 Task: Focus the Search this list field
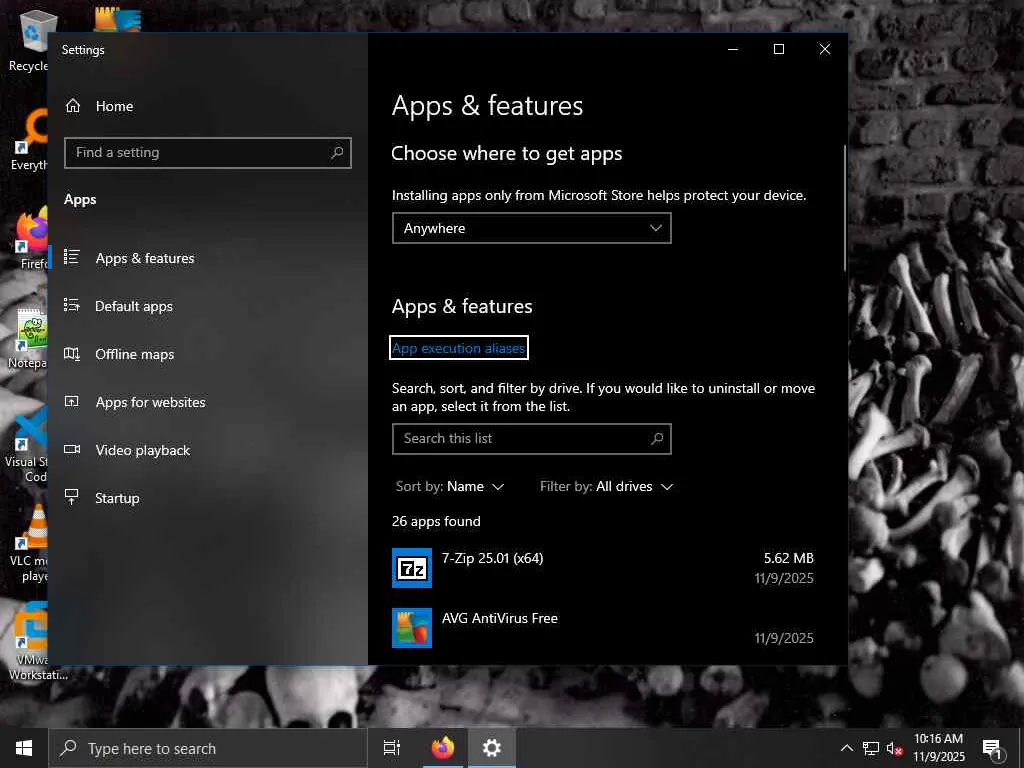tap(532, 439)
